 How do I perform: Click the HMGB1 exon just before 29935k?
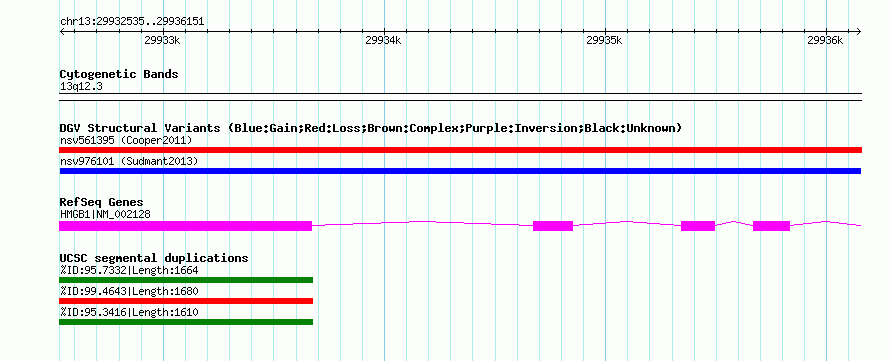click(x=553, y=226)
